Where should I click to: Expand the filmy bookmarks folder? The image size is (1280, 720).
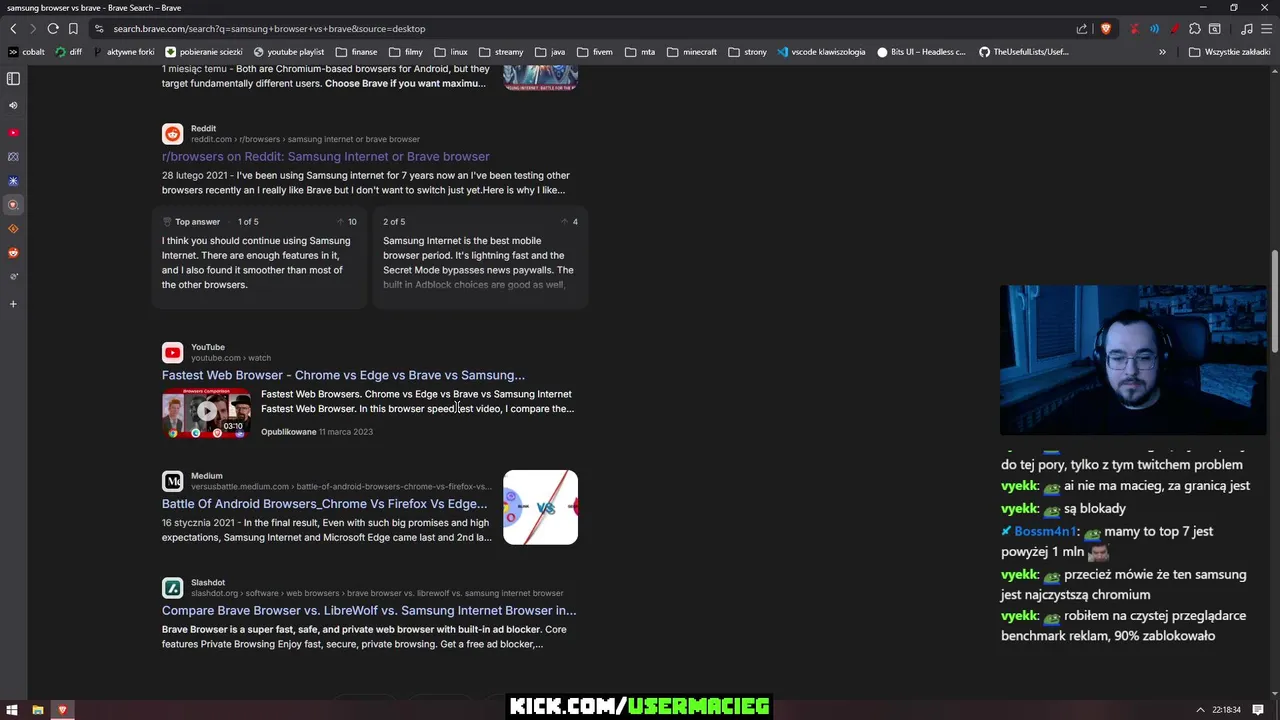(x=406, y=52)
